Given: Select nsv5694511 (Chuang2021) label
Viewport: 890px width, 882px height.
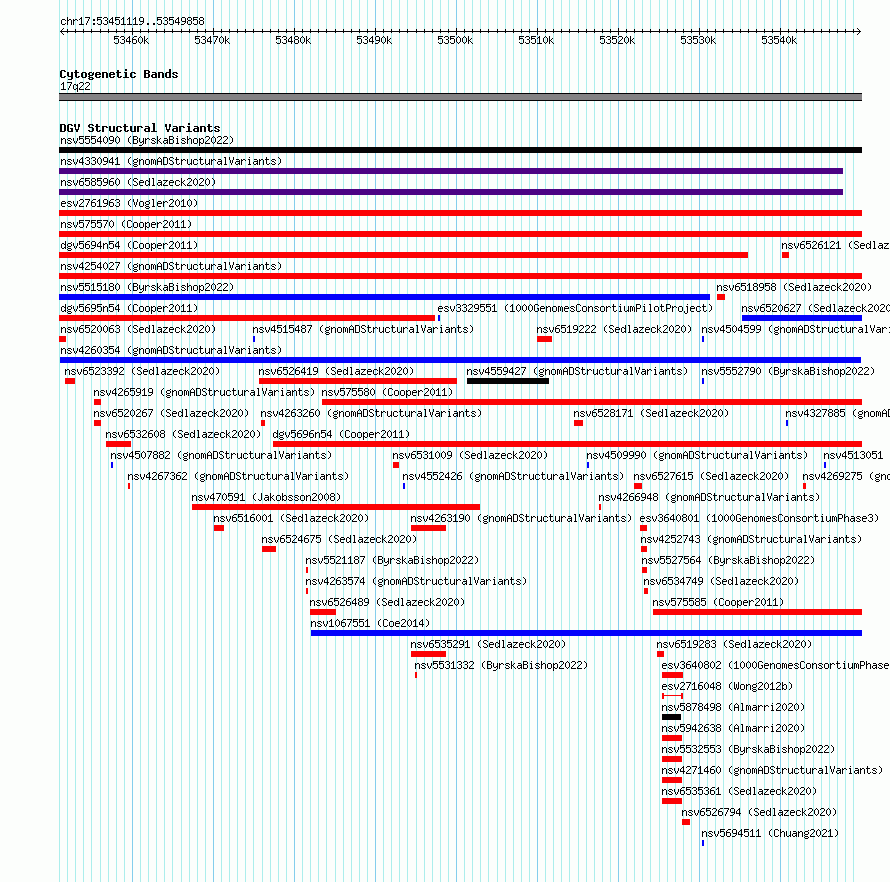Looking at the screenshot, I should pos(770,833).
